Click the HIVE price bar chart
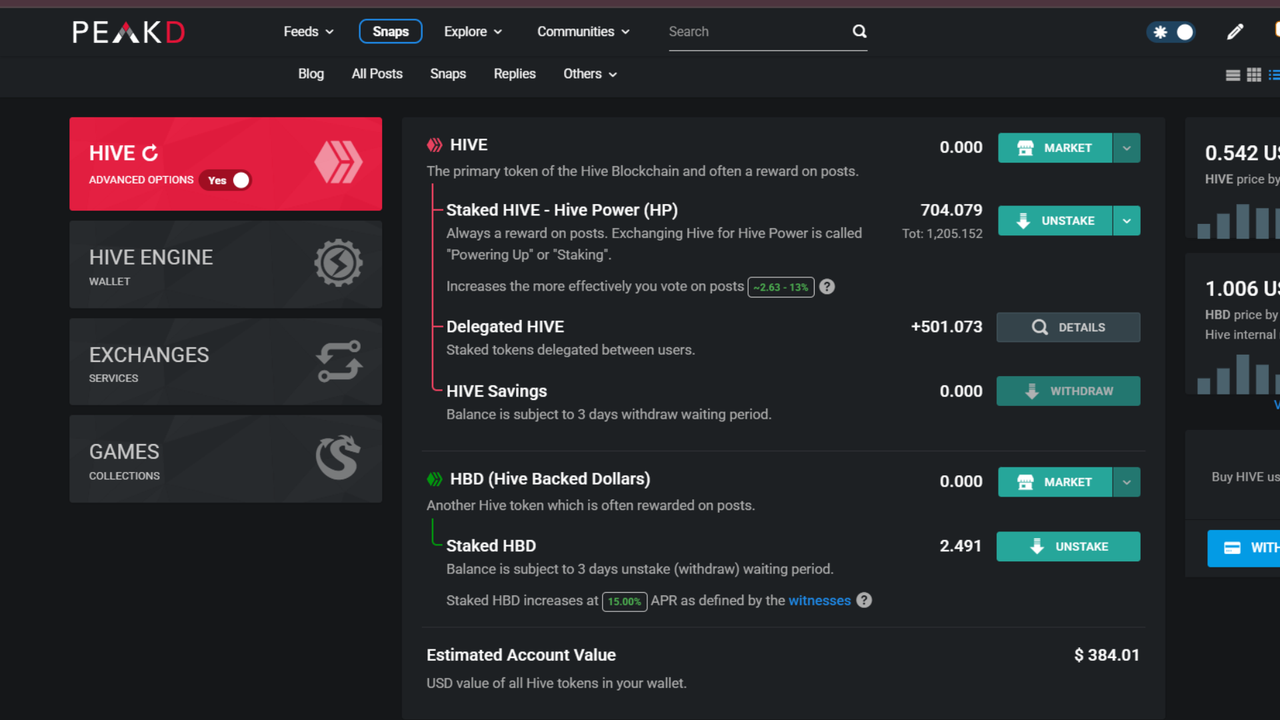 coord(1239,220)
